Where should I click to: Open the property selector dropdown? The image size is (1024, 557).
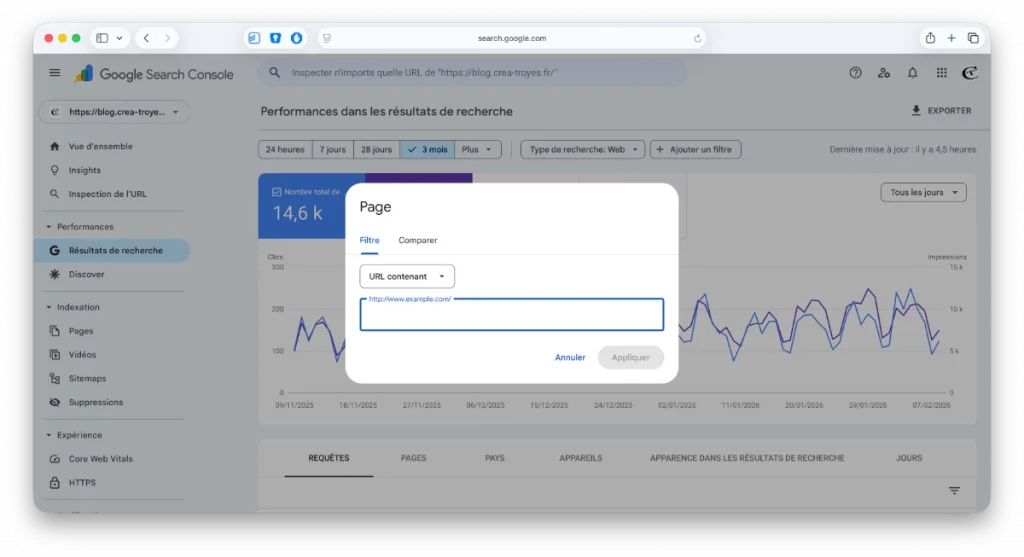tap(114, 112)
